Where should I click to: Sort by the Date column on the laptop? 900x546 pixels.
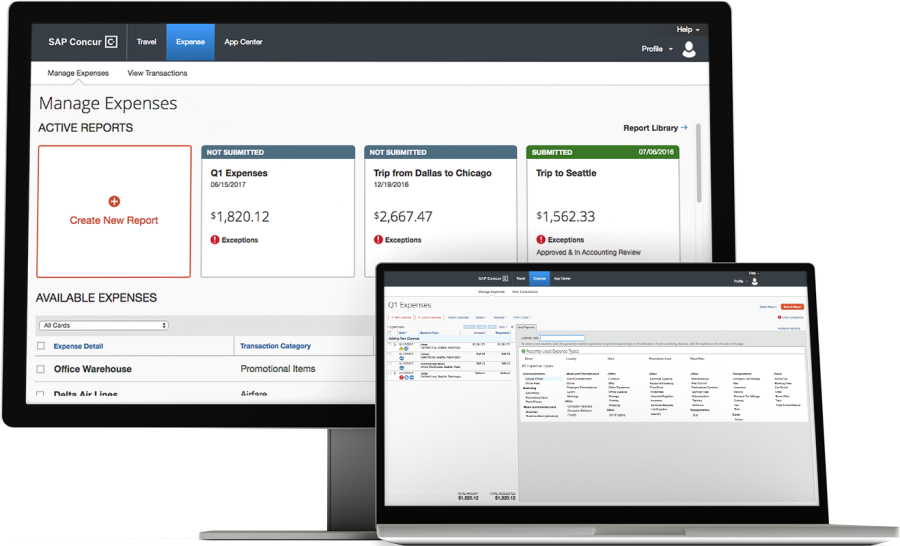(402, 333)
